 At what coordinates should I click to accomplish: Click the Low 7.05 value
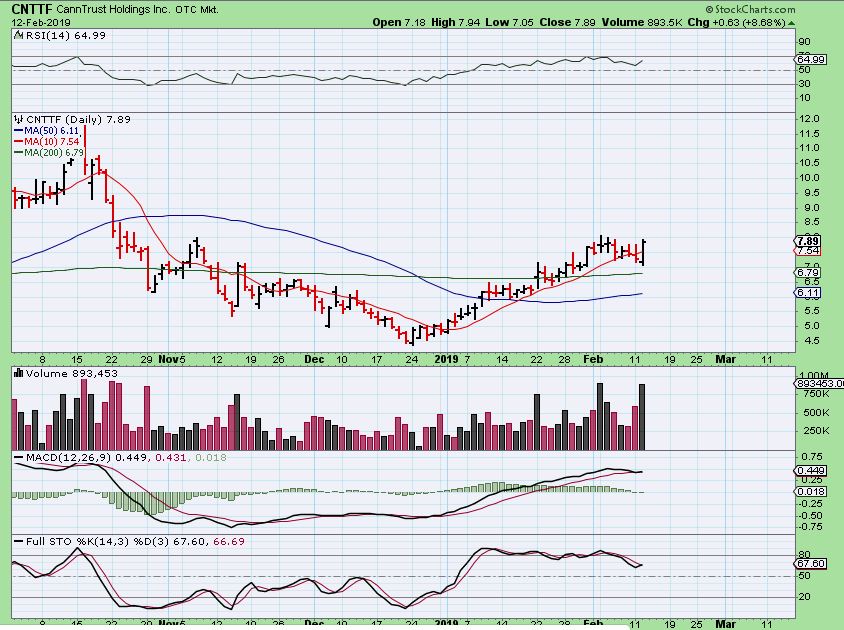coord(509,22)
